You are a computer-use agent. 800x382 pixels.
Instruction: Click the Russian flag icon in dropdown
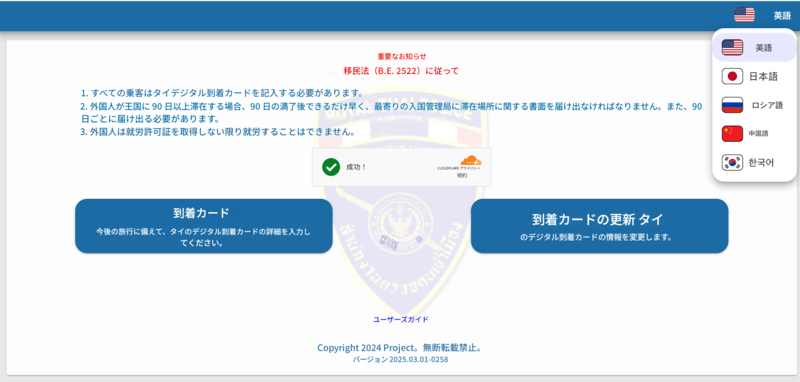[732, 106]
